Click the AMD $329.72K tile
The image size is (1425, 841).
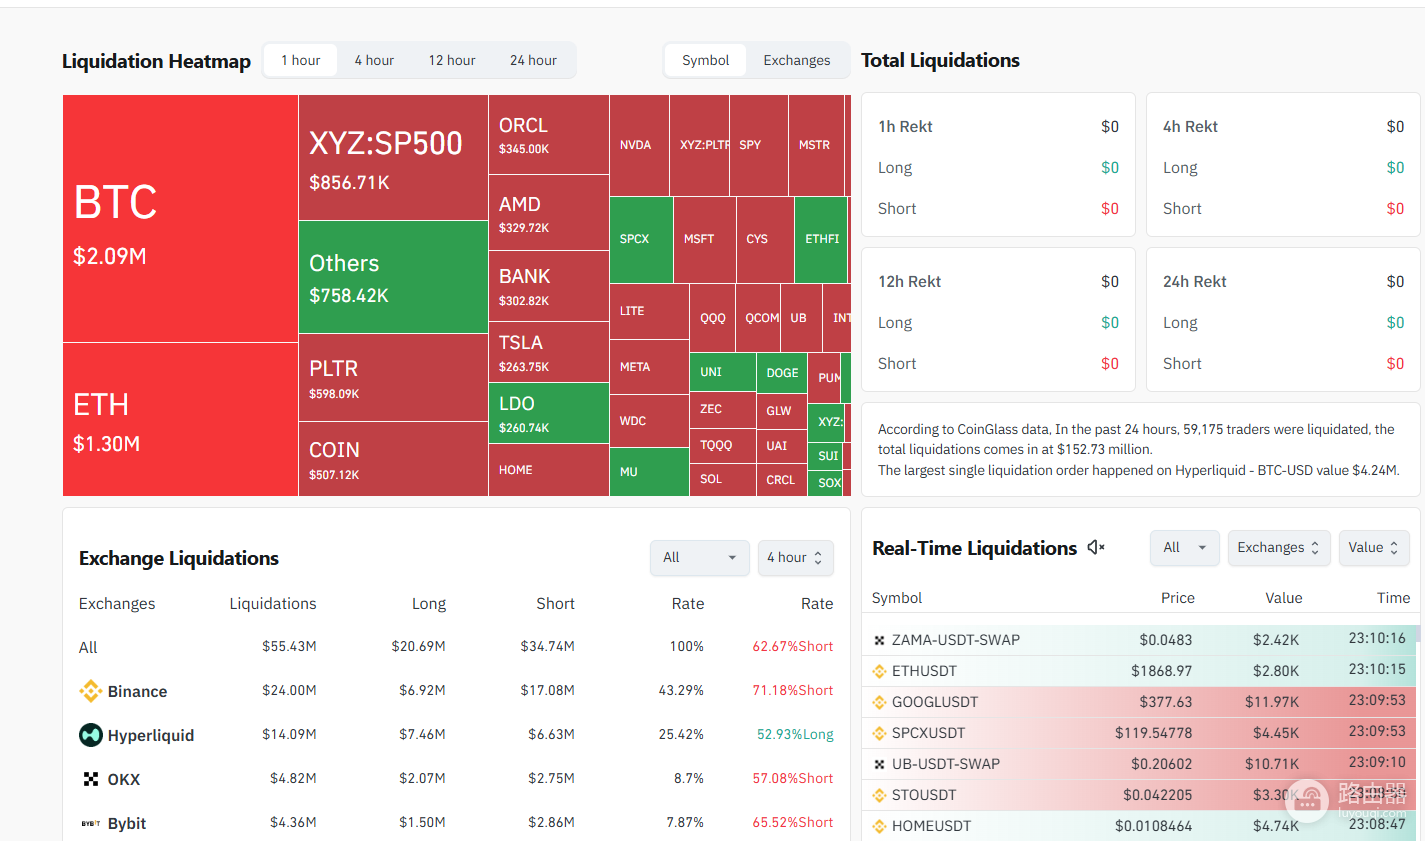[x=549, y=213]
